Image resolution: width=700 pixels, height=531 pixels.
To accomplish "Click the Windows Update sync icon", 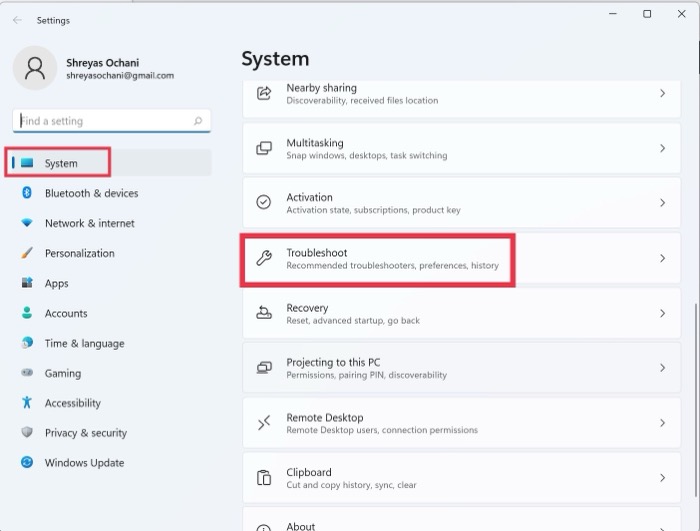I will [27, 462].
